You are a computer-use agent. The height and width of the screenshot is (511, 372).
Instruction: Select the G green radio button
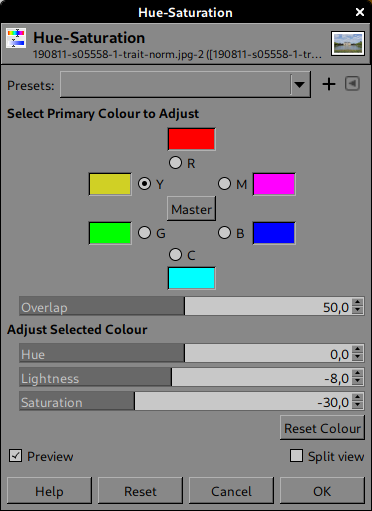pyautogui.click(x=144, y=233)
